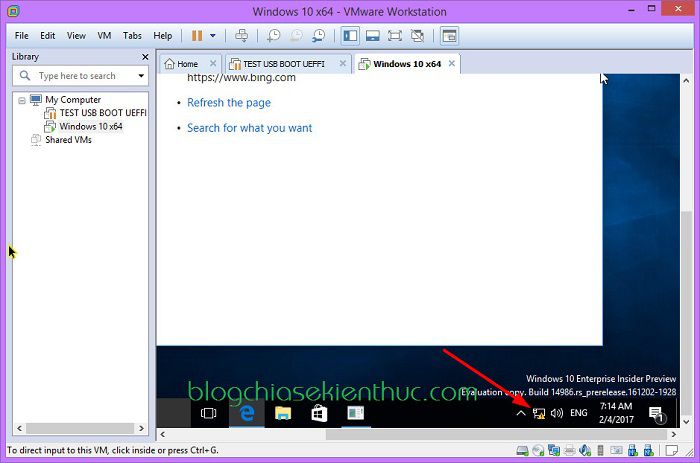Click the network warning tray icon

(x=539, y=413)
